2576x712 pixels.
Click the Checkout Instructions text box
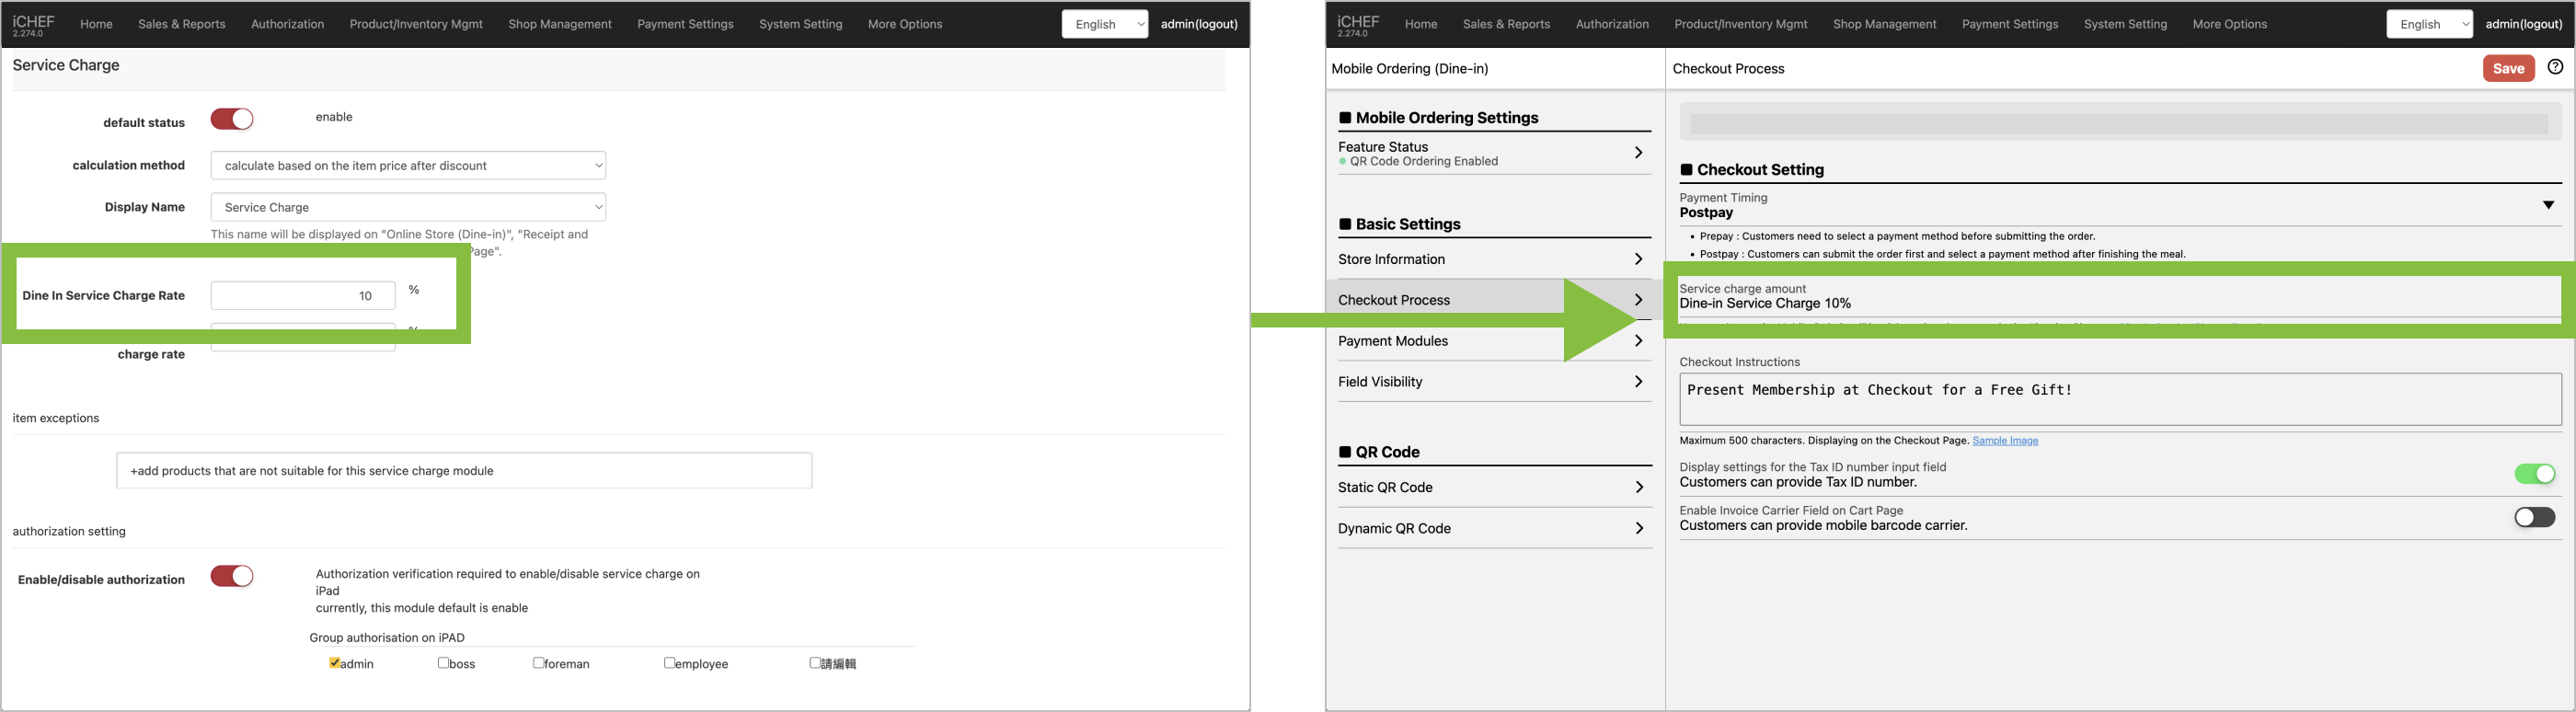coord(2119,399)
